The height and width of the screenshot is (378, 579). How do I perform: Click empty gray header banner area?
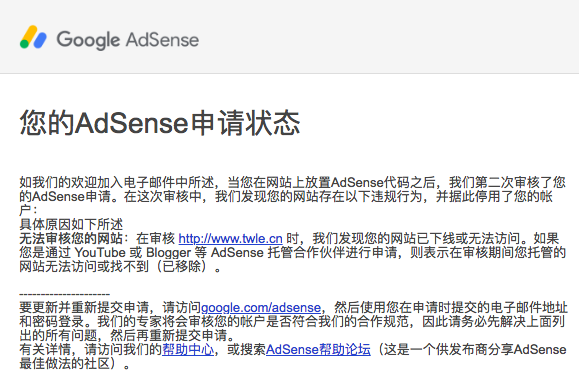(x=388, y=37)
